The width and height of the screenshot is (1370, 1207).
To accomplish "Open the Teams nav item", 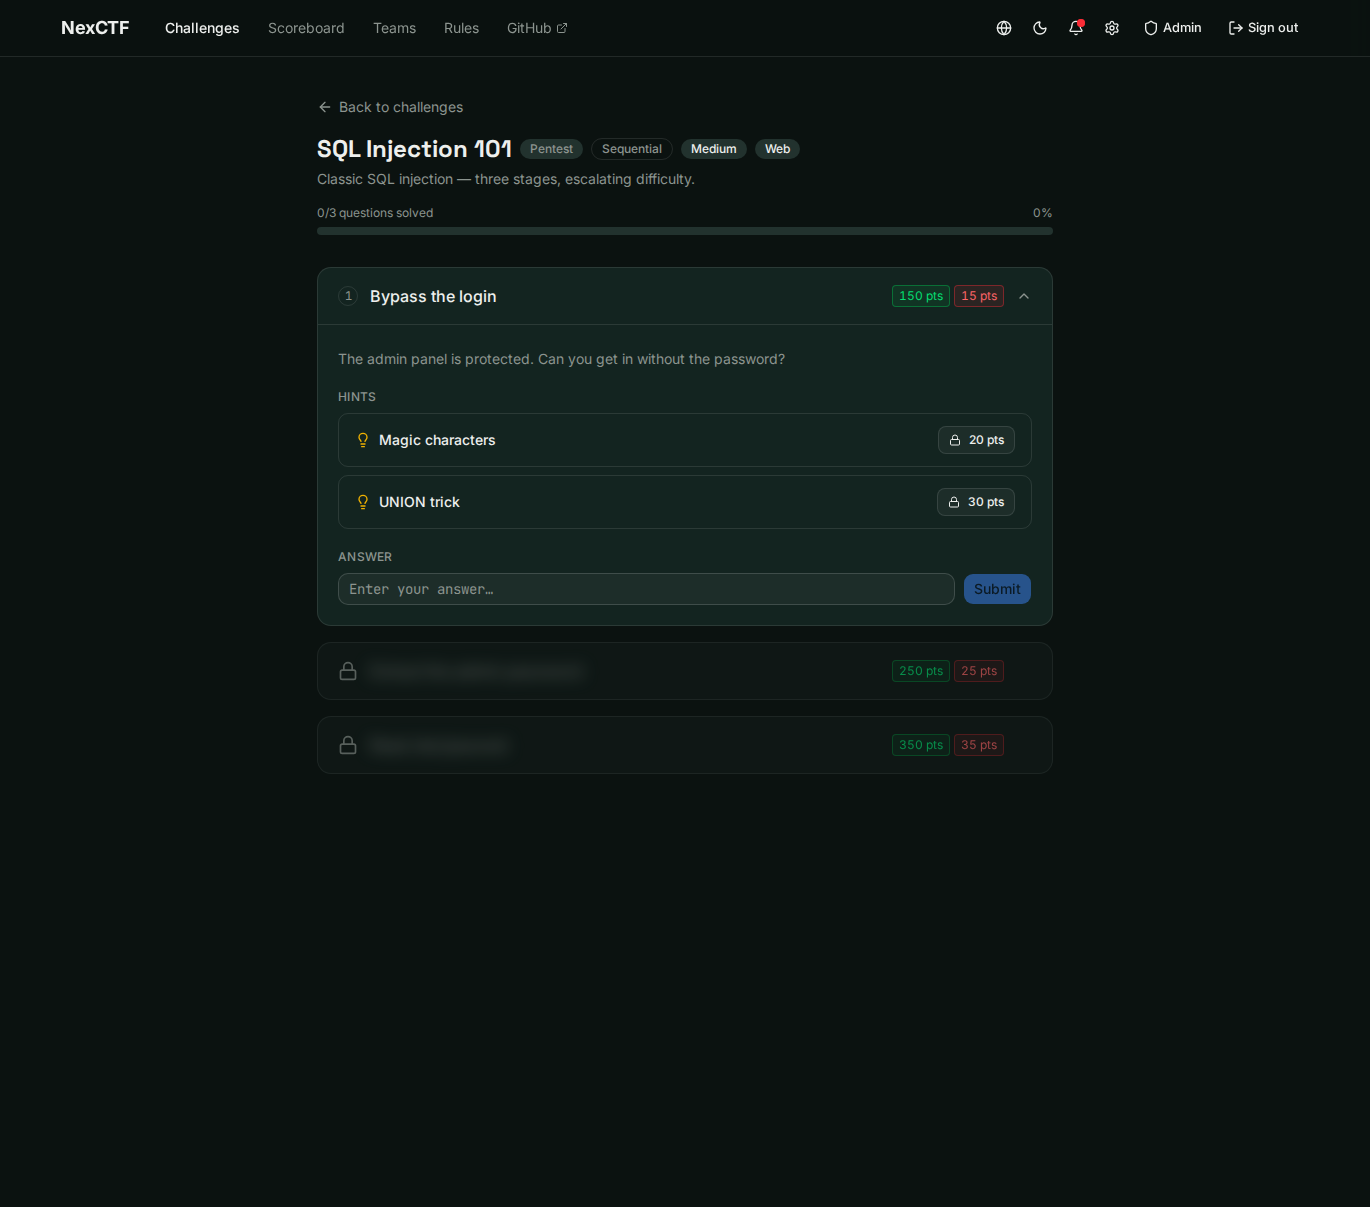I will point(394,28).
